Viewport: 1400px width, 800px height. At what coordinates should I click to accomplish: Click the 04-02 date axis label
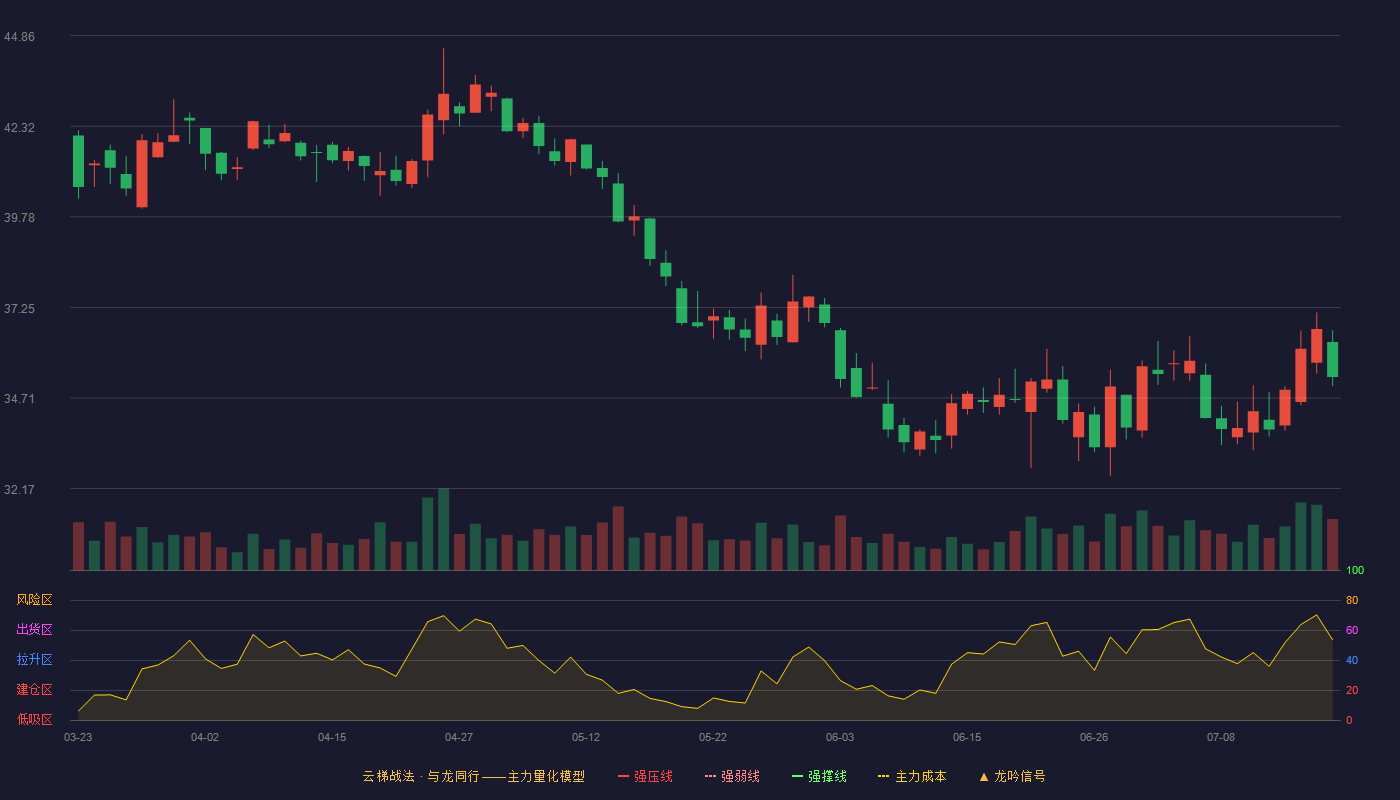click(205, 737)
